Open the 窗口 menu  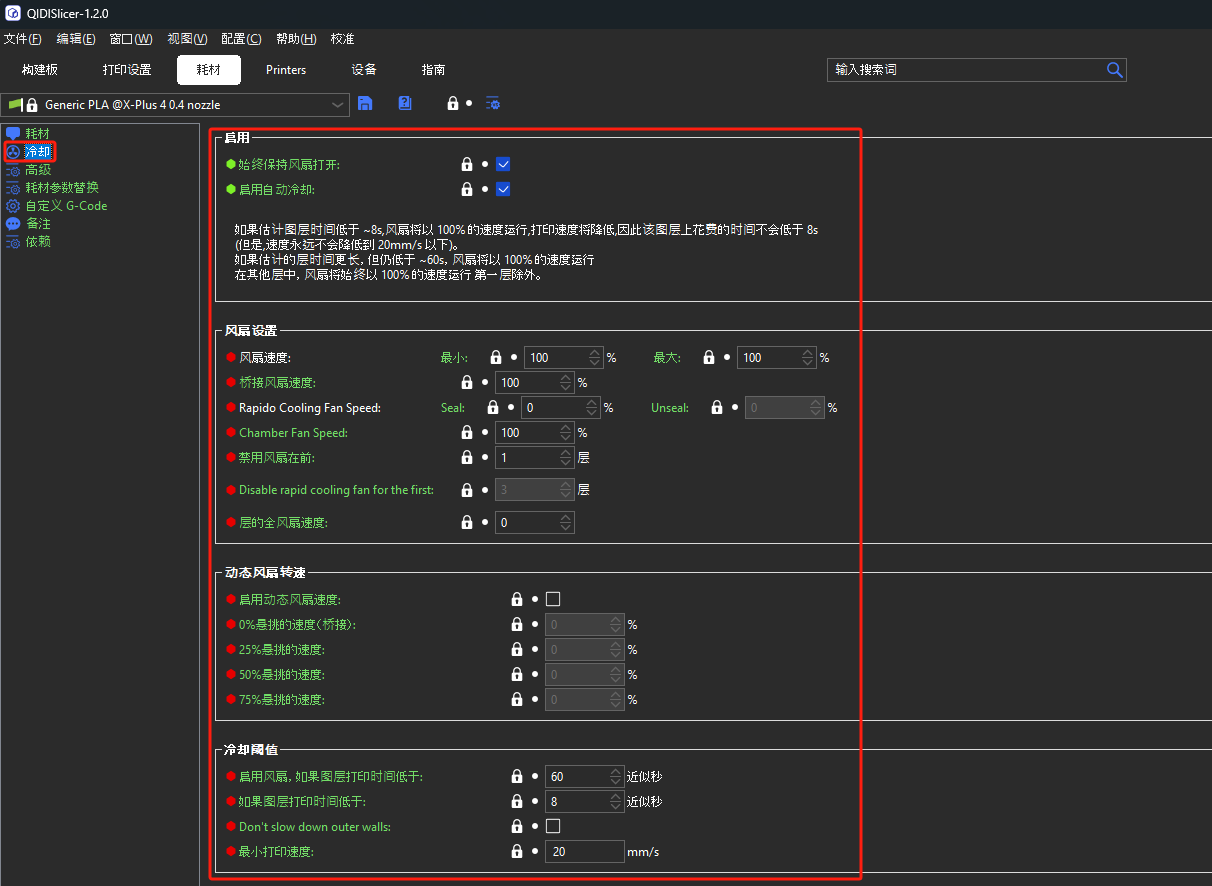click(x=131, y=39)
